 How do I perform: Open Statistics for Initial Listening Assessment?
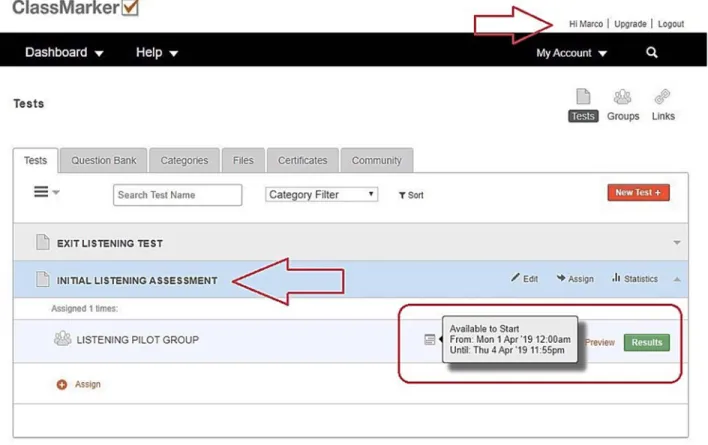pyautogui.click(x=635, y=278)
